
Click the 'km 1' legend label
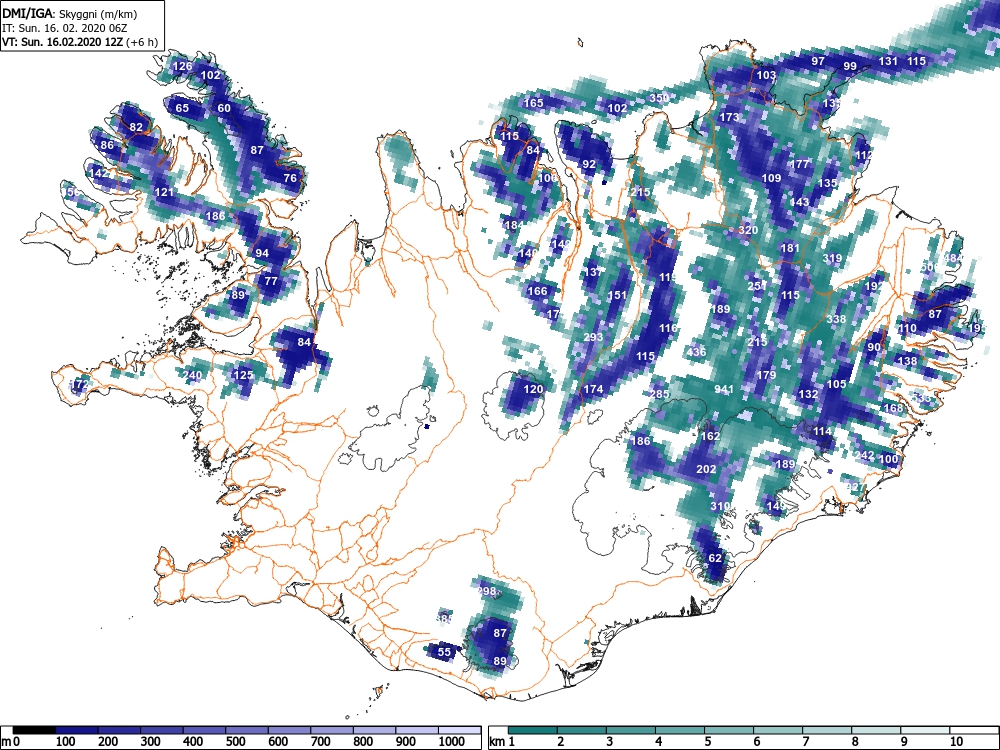pyautogui.click(x=502, y=742)
